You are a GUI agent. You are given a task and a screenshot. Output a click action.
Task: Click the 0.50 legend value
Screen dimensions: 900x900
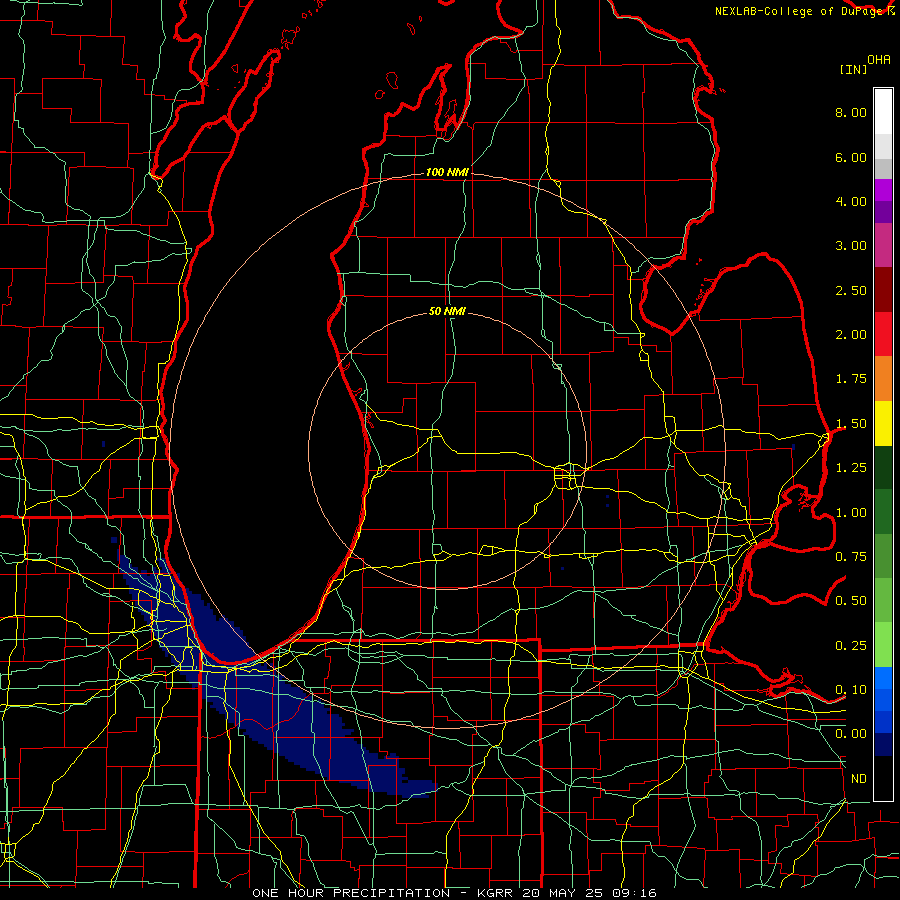pos(851,601)
